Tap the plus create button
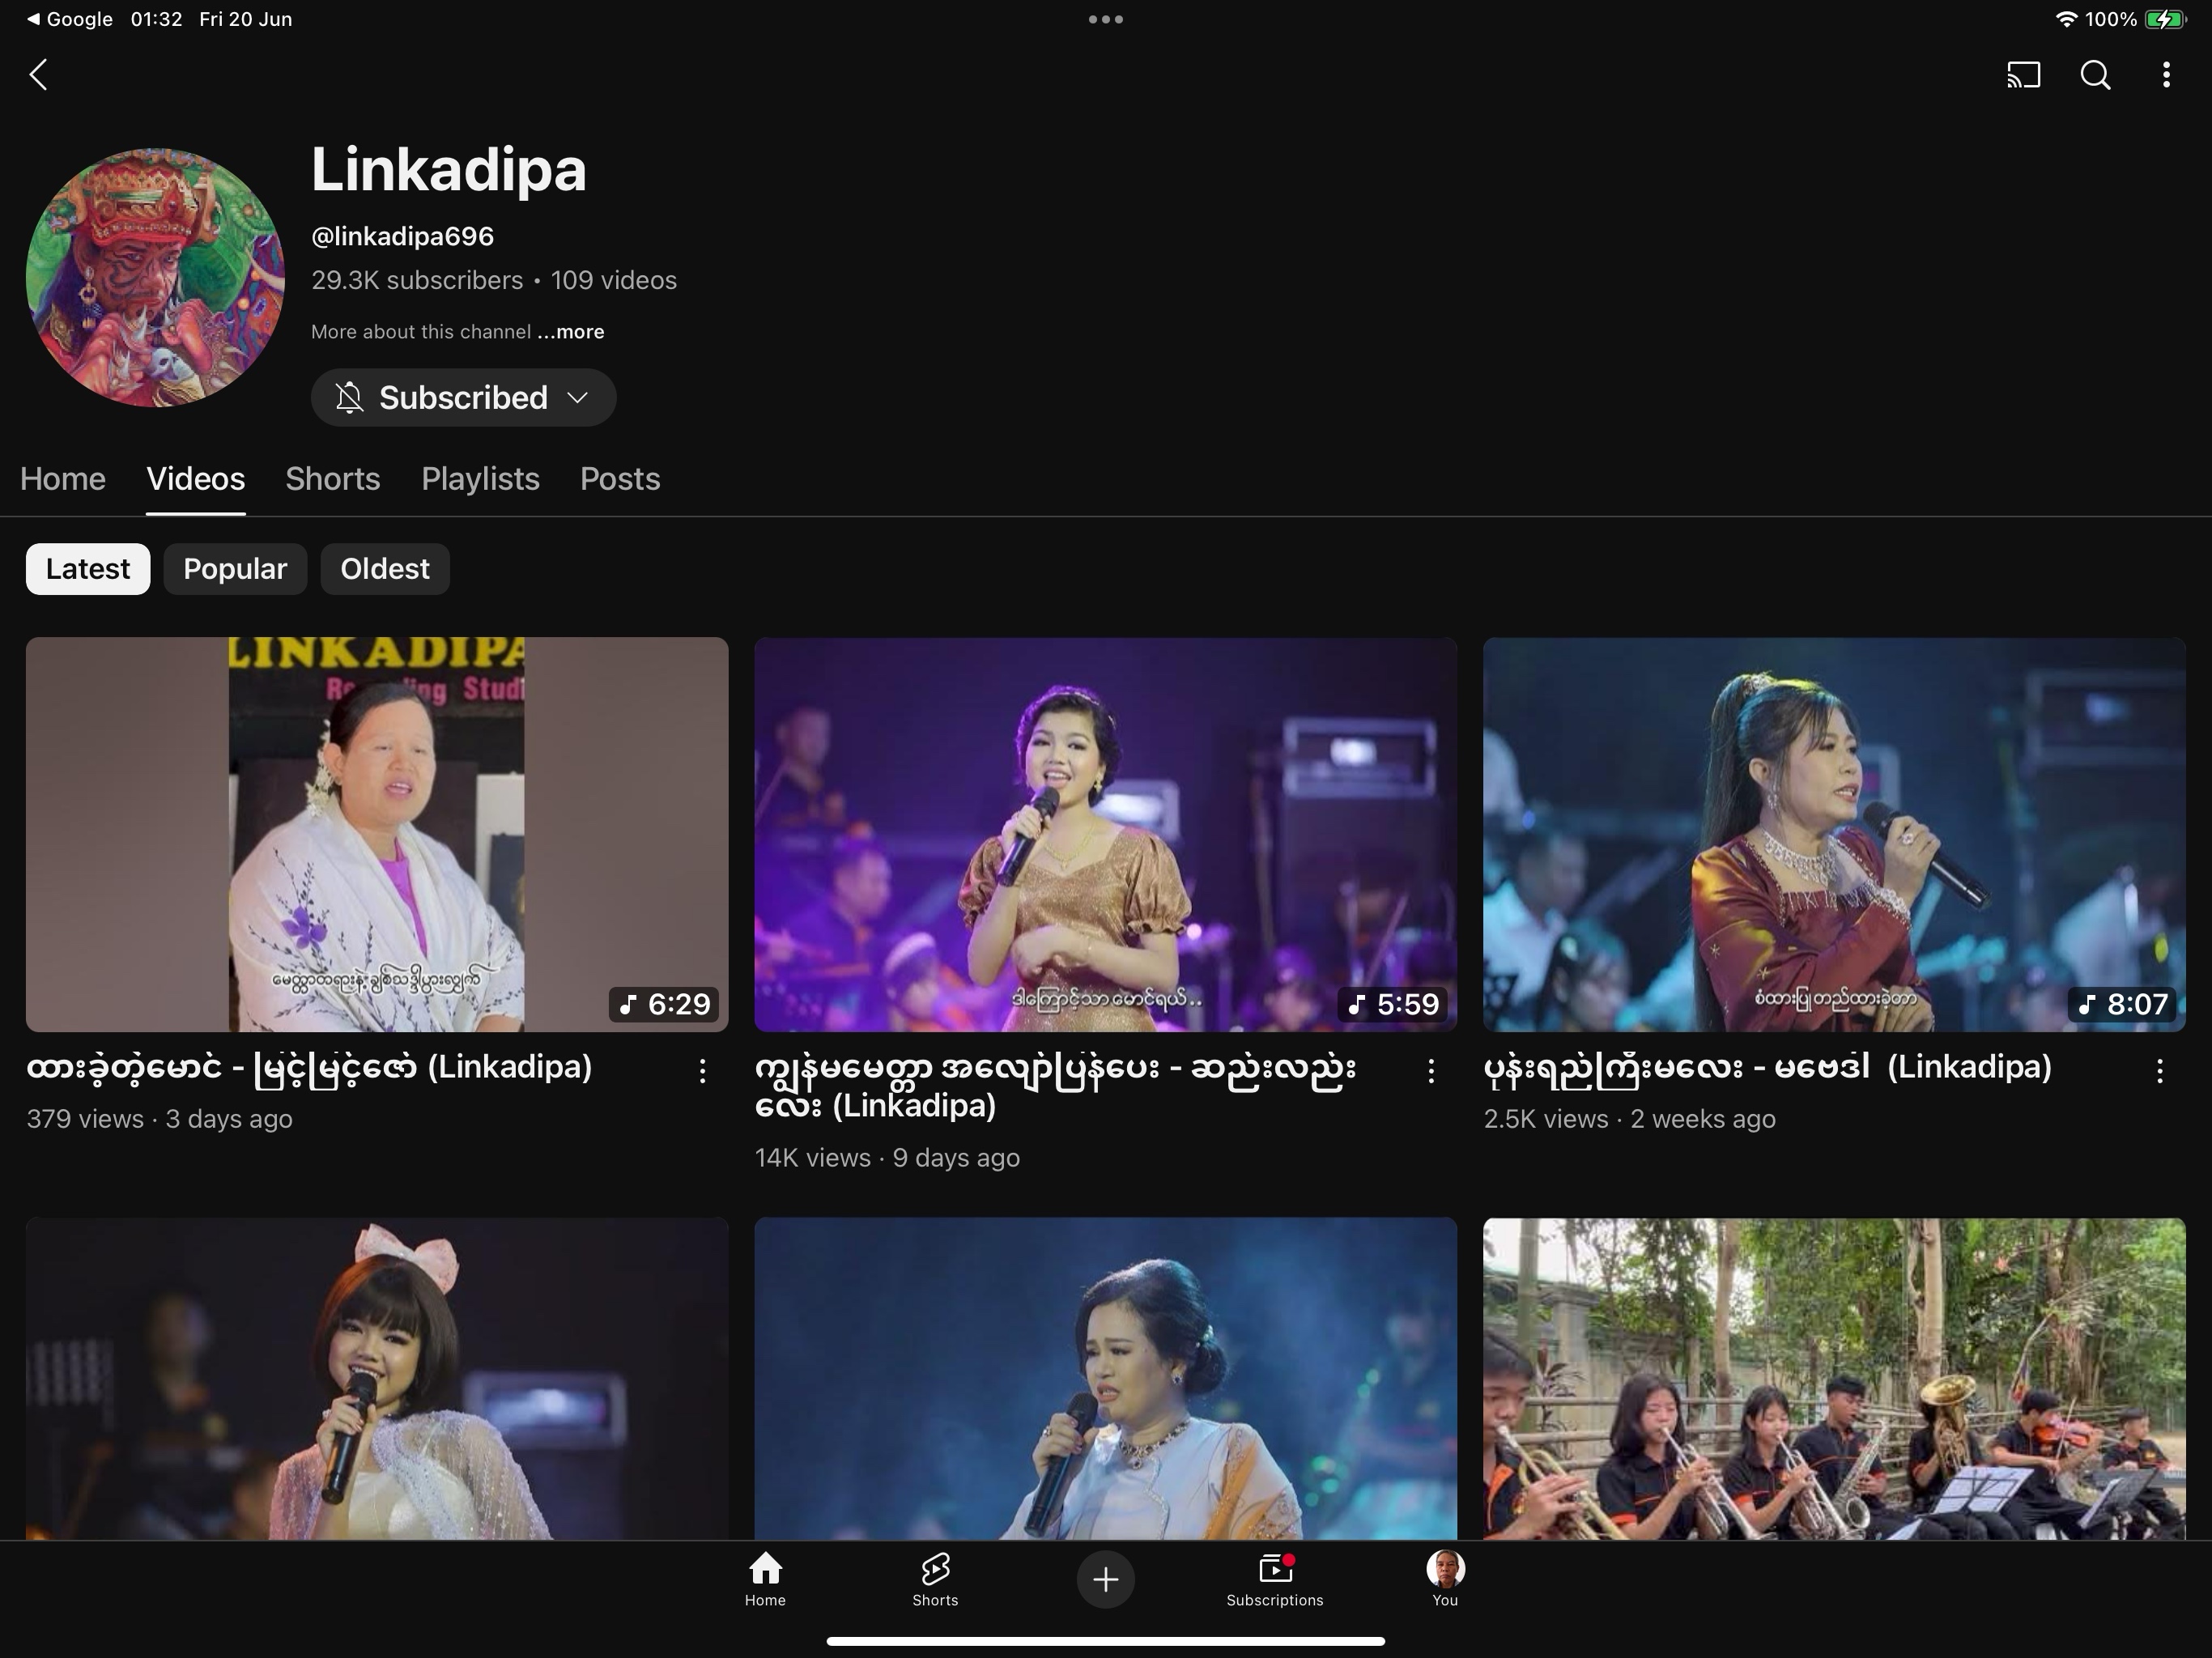This screenshot has height=1658, width=2212. (1105, 1579)
